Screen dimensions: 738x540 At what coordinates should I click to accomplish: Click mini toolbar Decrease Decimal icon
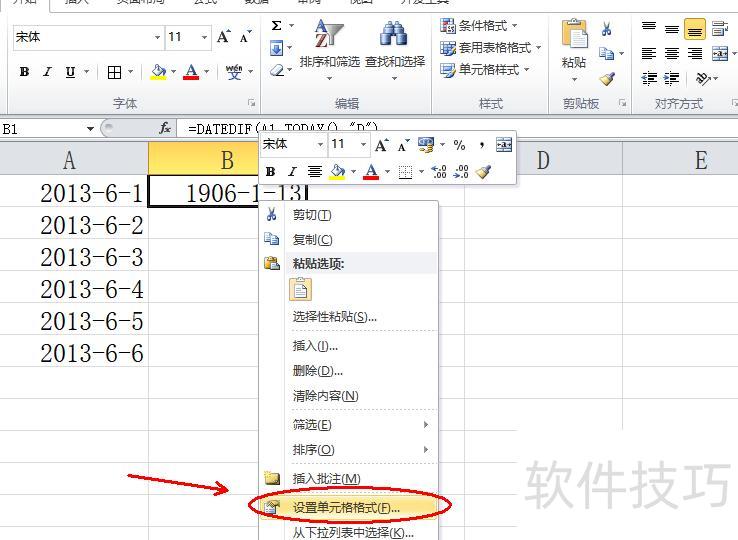(461, 172)
